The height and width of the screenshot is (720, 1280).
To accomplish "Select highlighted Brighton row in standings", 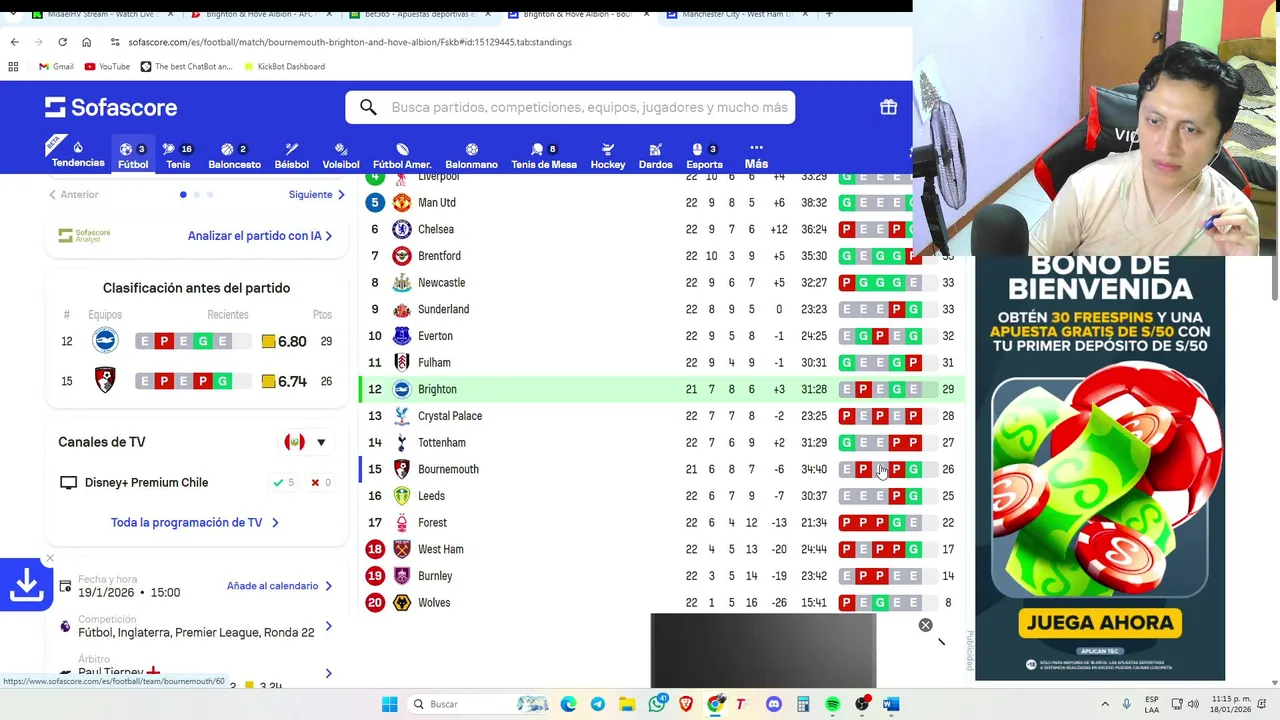I will pos(660,389).
